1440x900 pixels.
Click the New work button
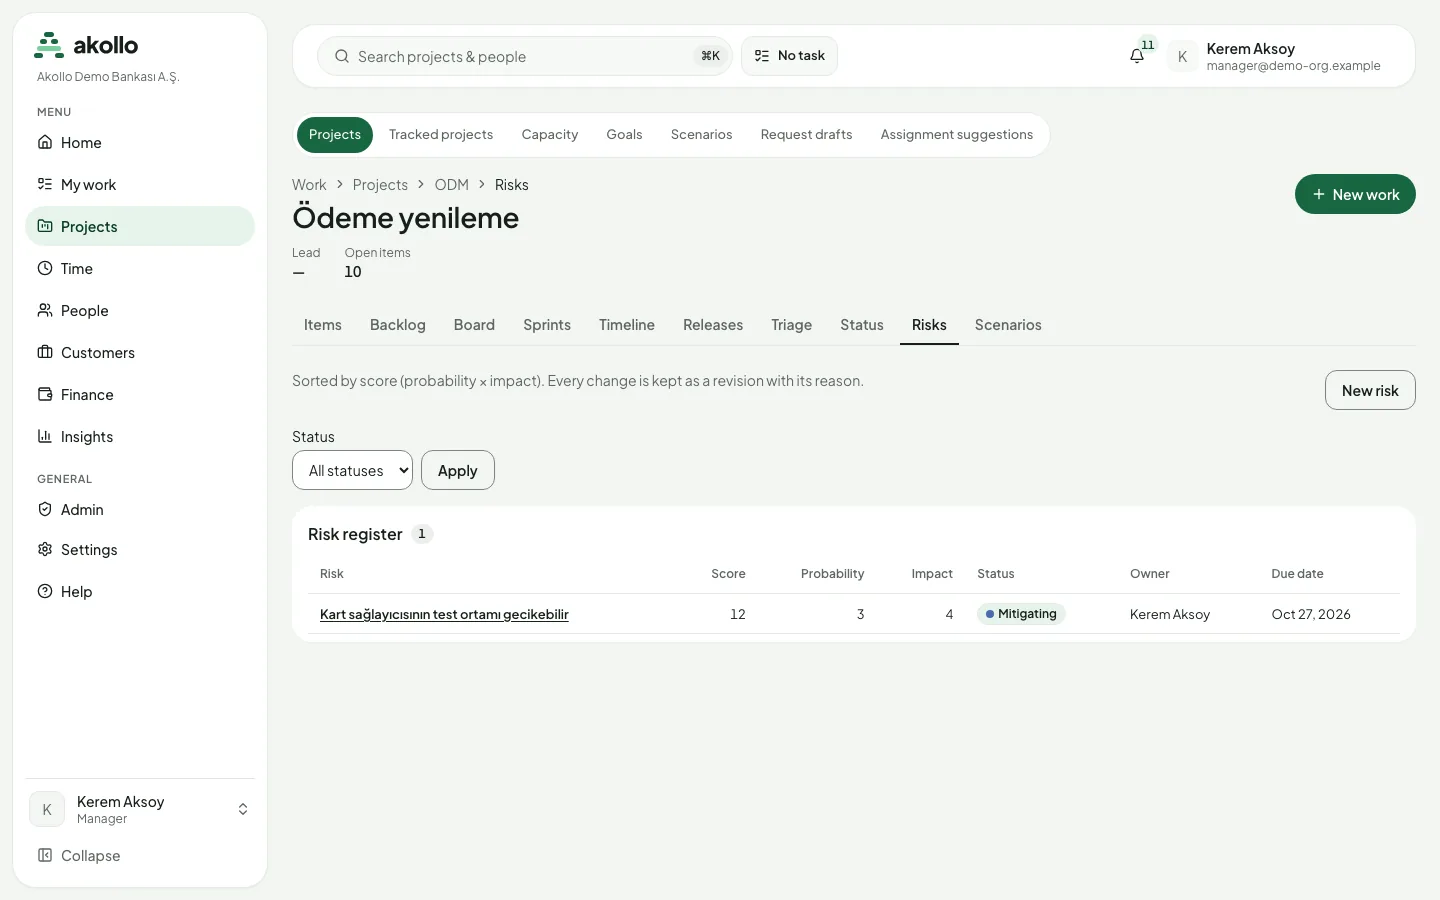1355,194
